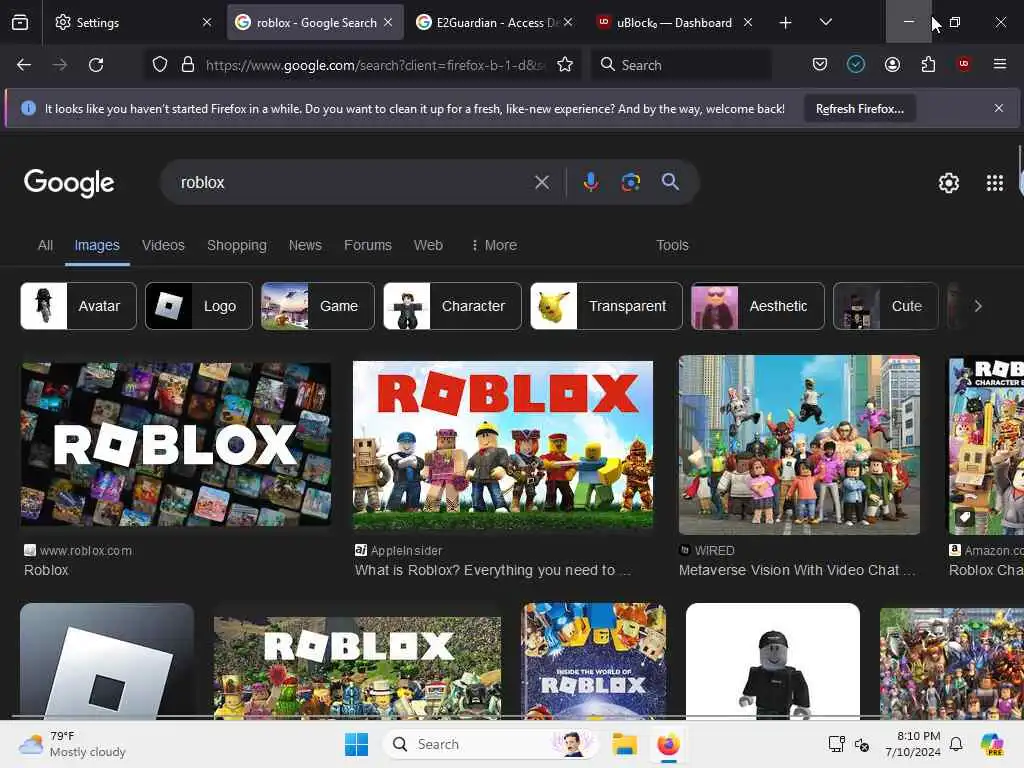View site security lock info
Screen dimensions: 1024x768
pos(188,65)
